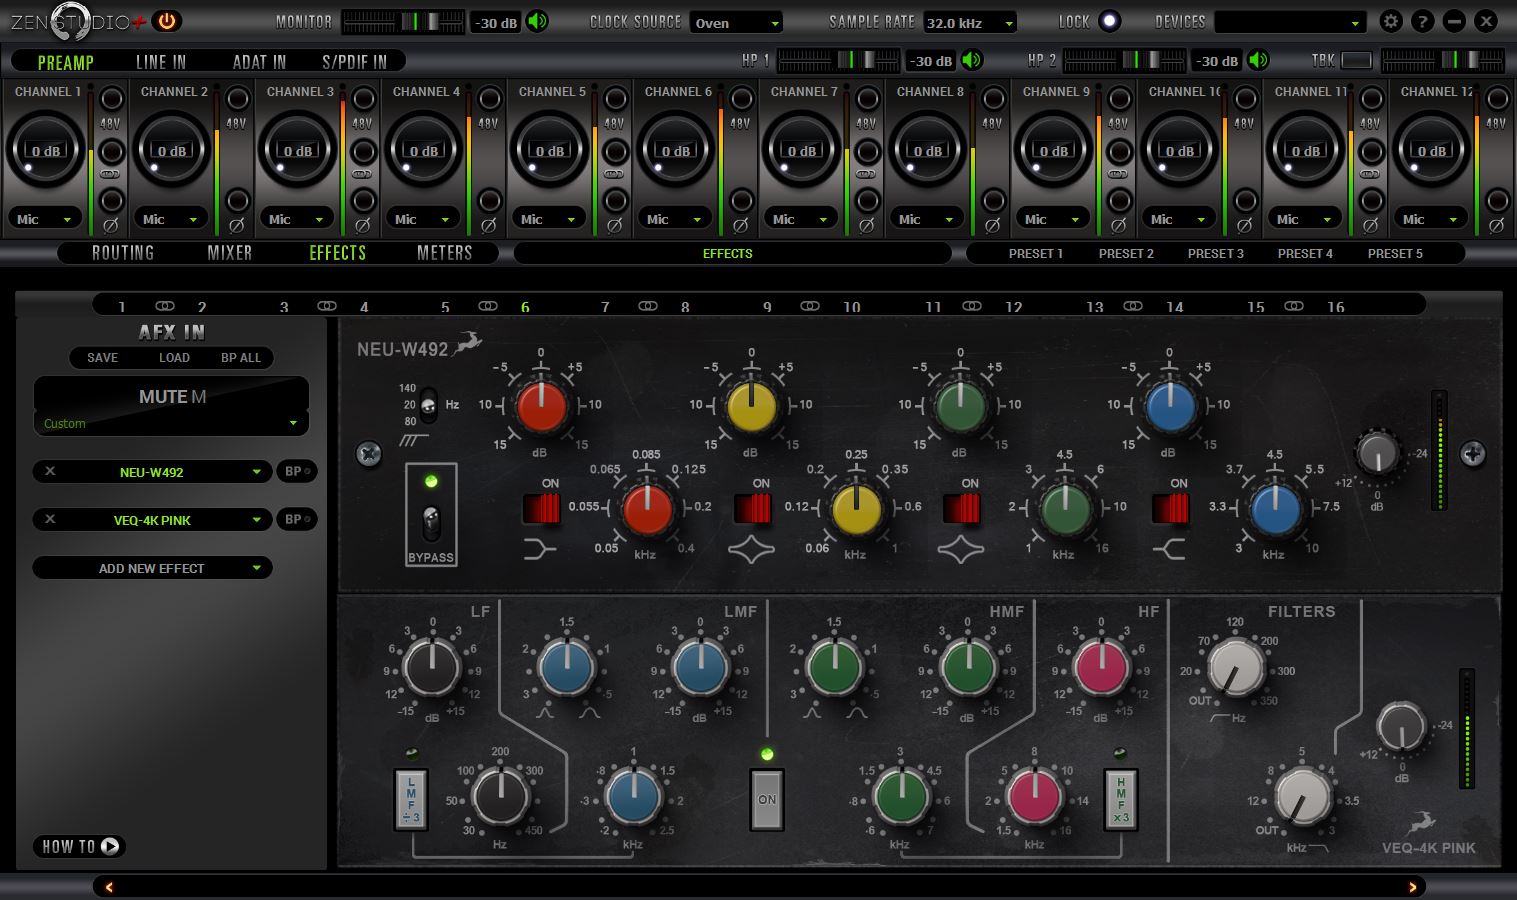Click the power icon beside Zen Studio+ logo

pos(167,21)
